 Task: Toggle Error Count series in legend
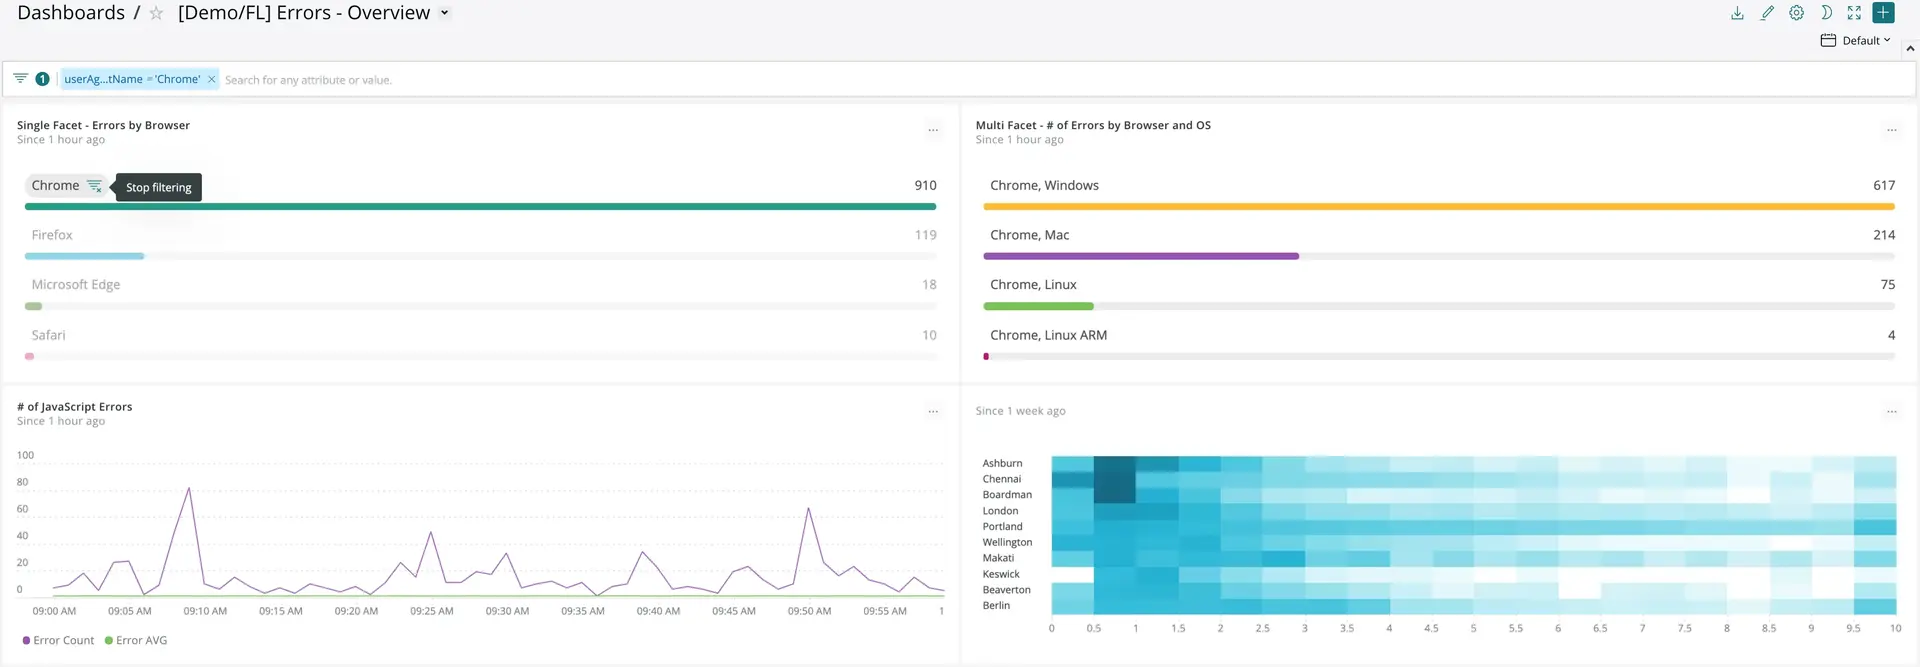(58, 640)
